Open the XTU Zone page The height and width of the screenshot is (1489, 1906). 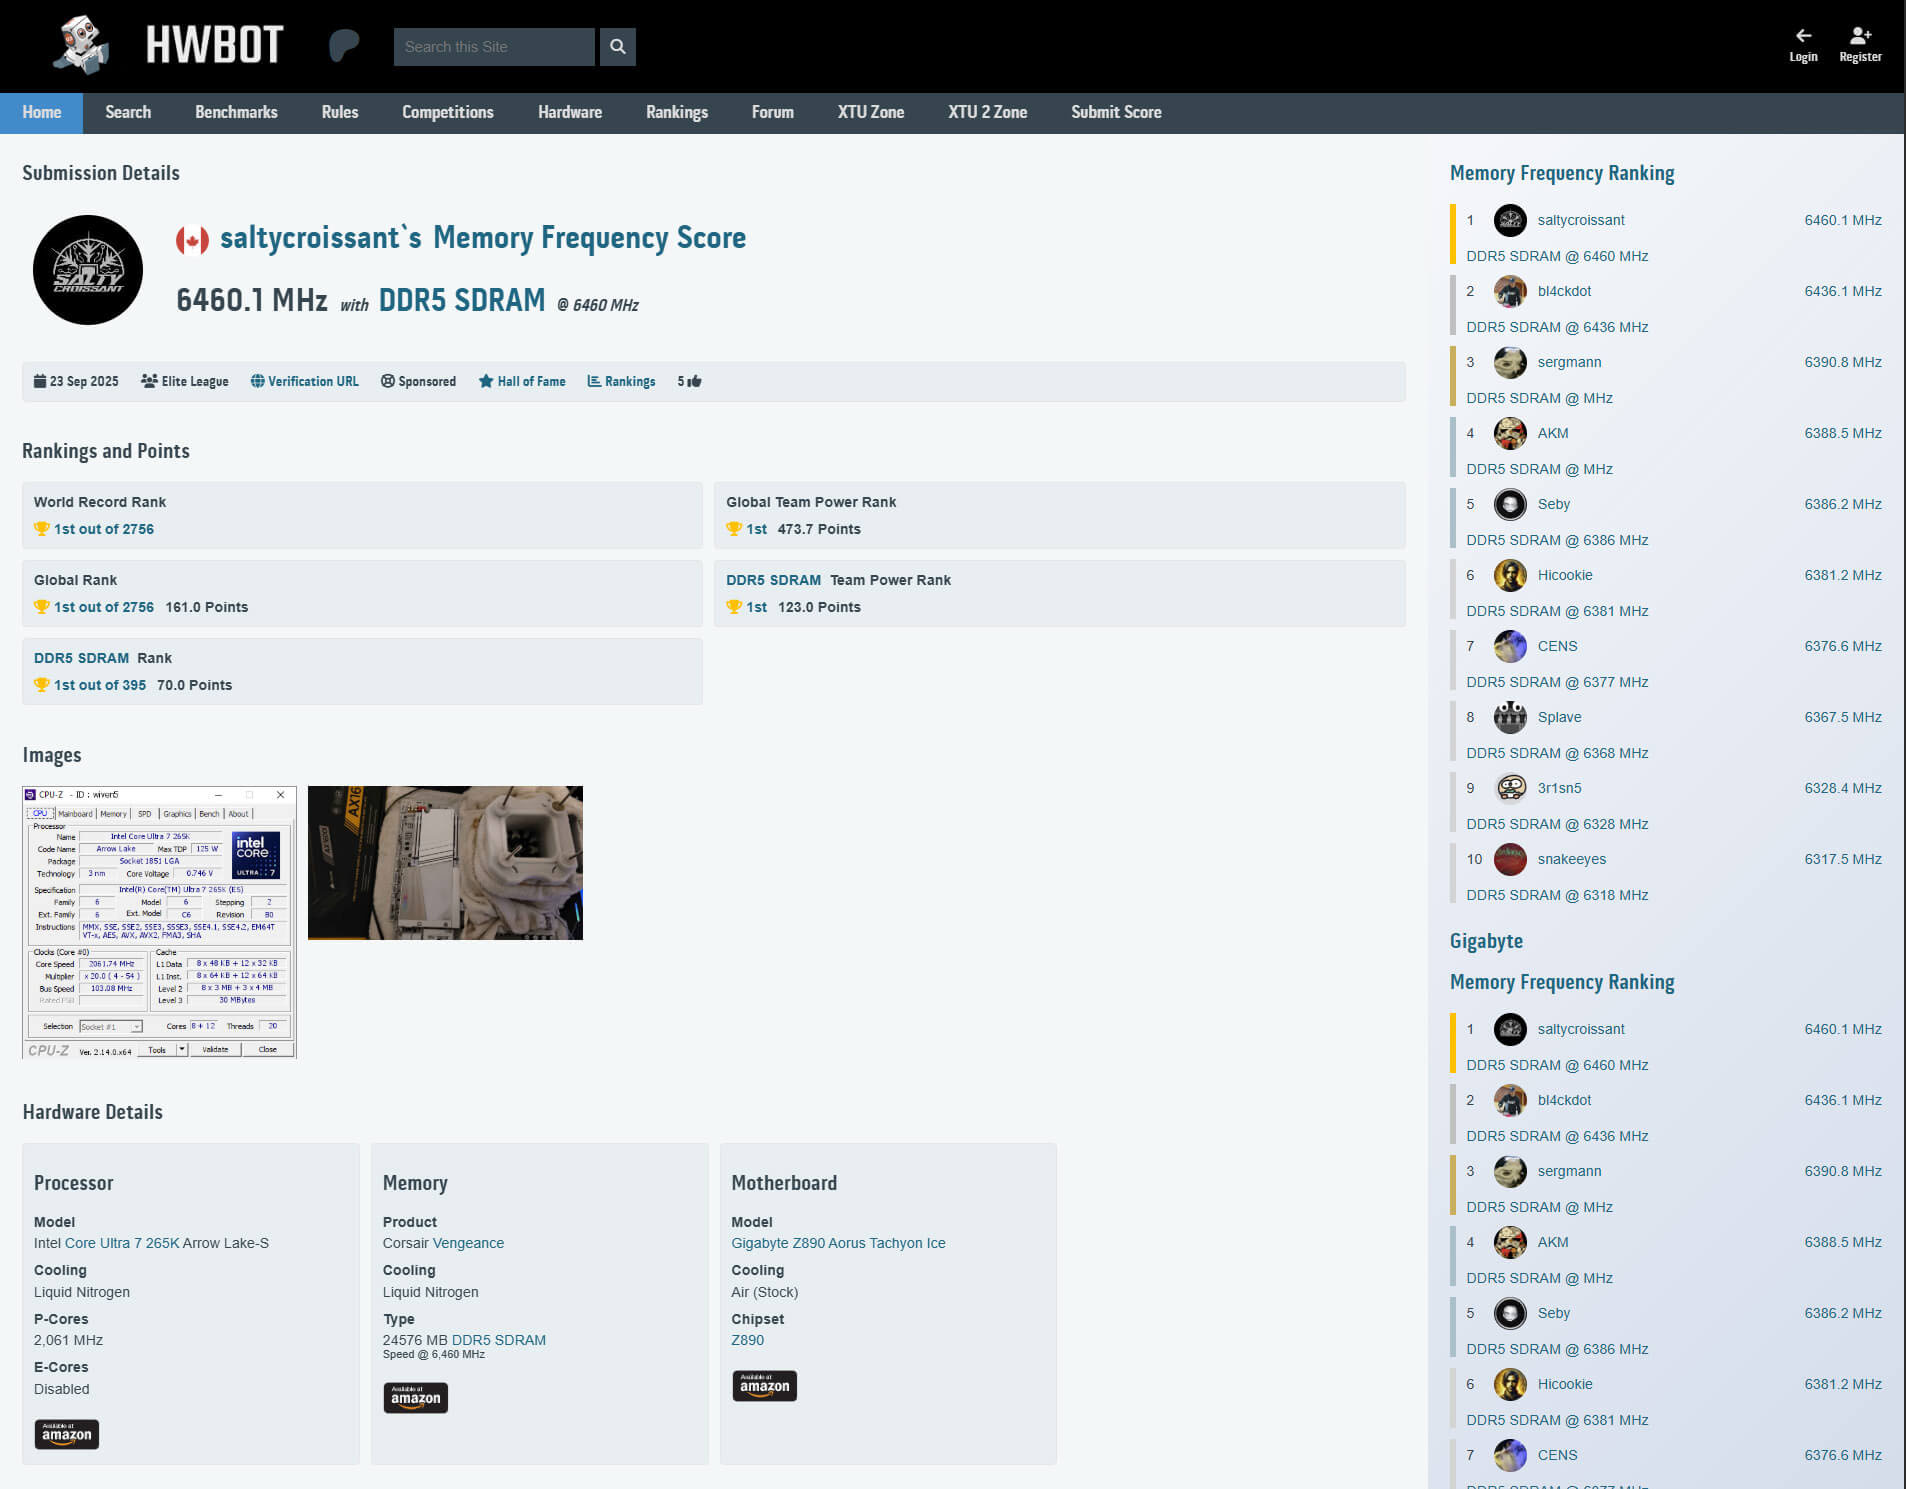click(x=871, y=113)
